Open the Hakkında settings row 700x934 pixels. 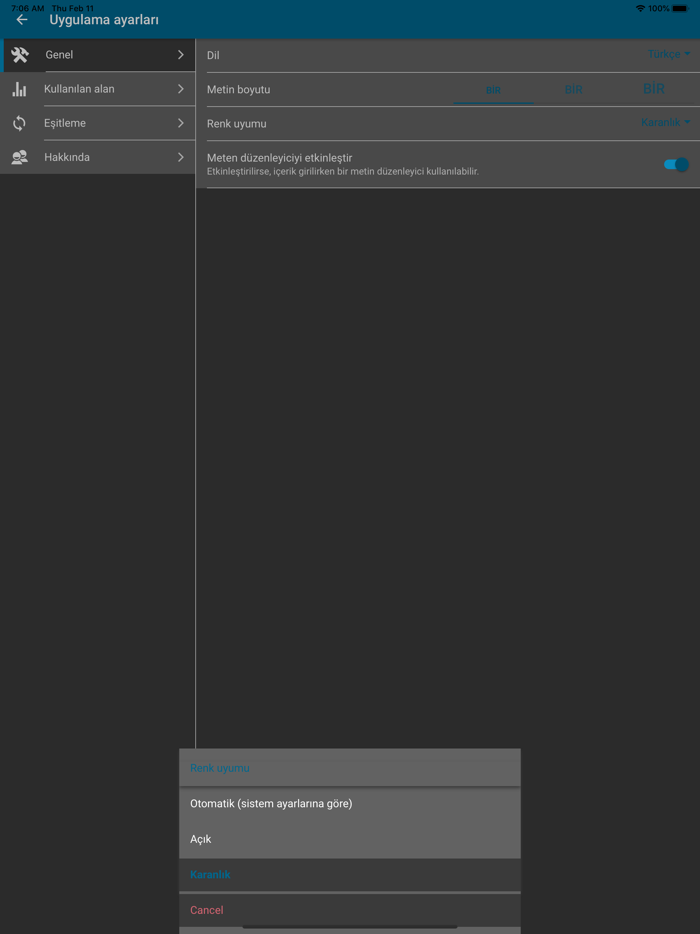[x=98, y=157]
